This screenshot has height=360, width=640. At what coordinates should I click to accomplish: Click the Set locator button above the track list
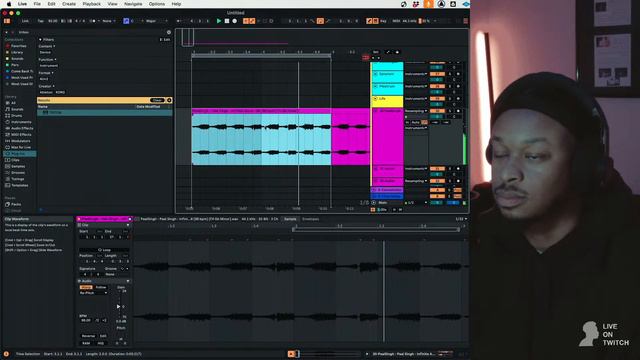point(376,52)
